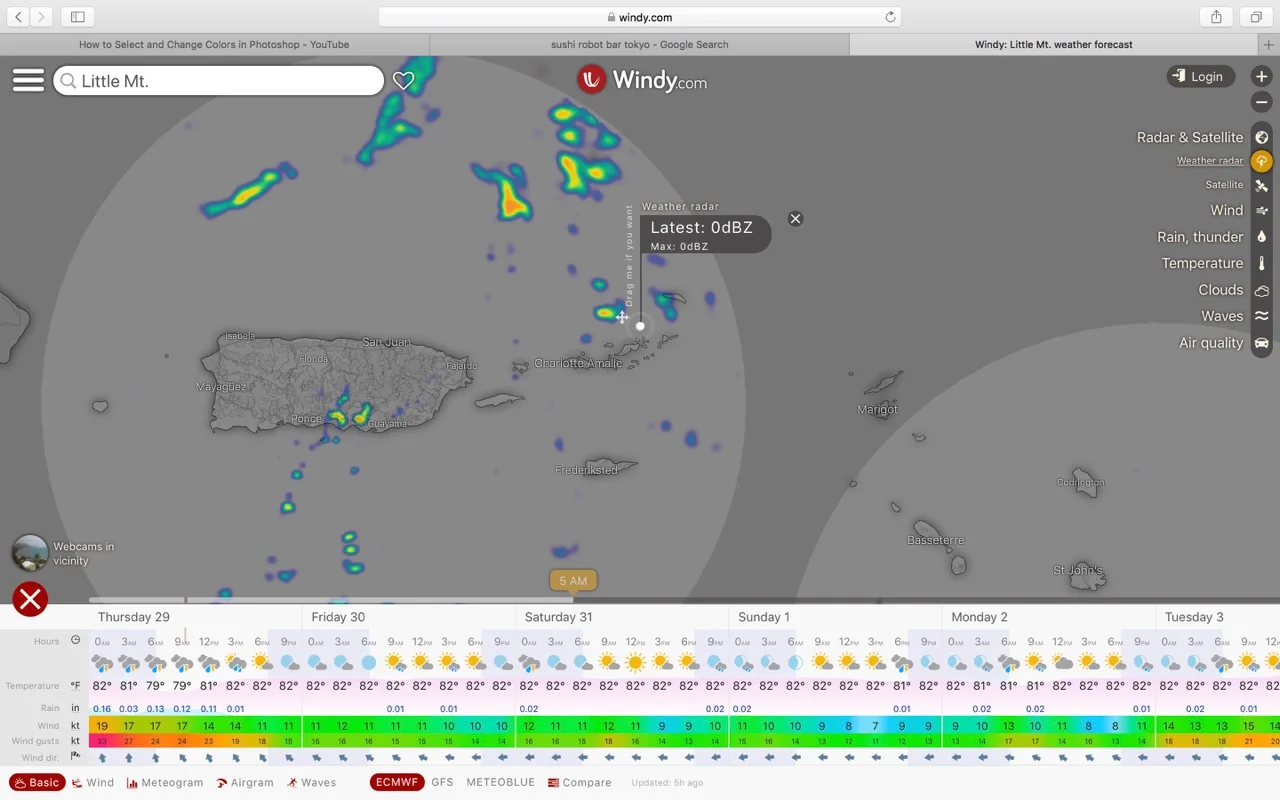Toggle rain unit in

(x=75, y=708)
